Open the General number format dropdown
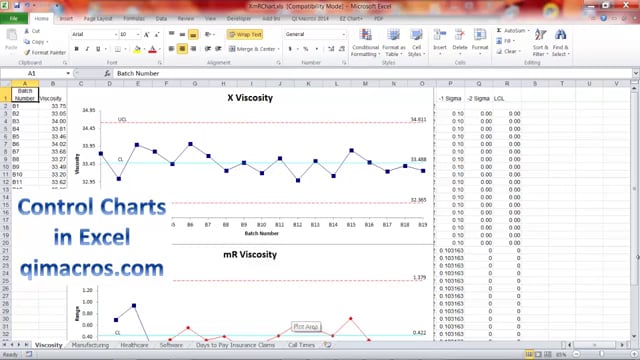The height and width of the screenshot is (360, 640). [343, 35]
